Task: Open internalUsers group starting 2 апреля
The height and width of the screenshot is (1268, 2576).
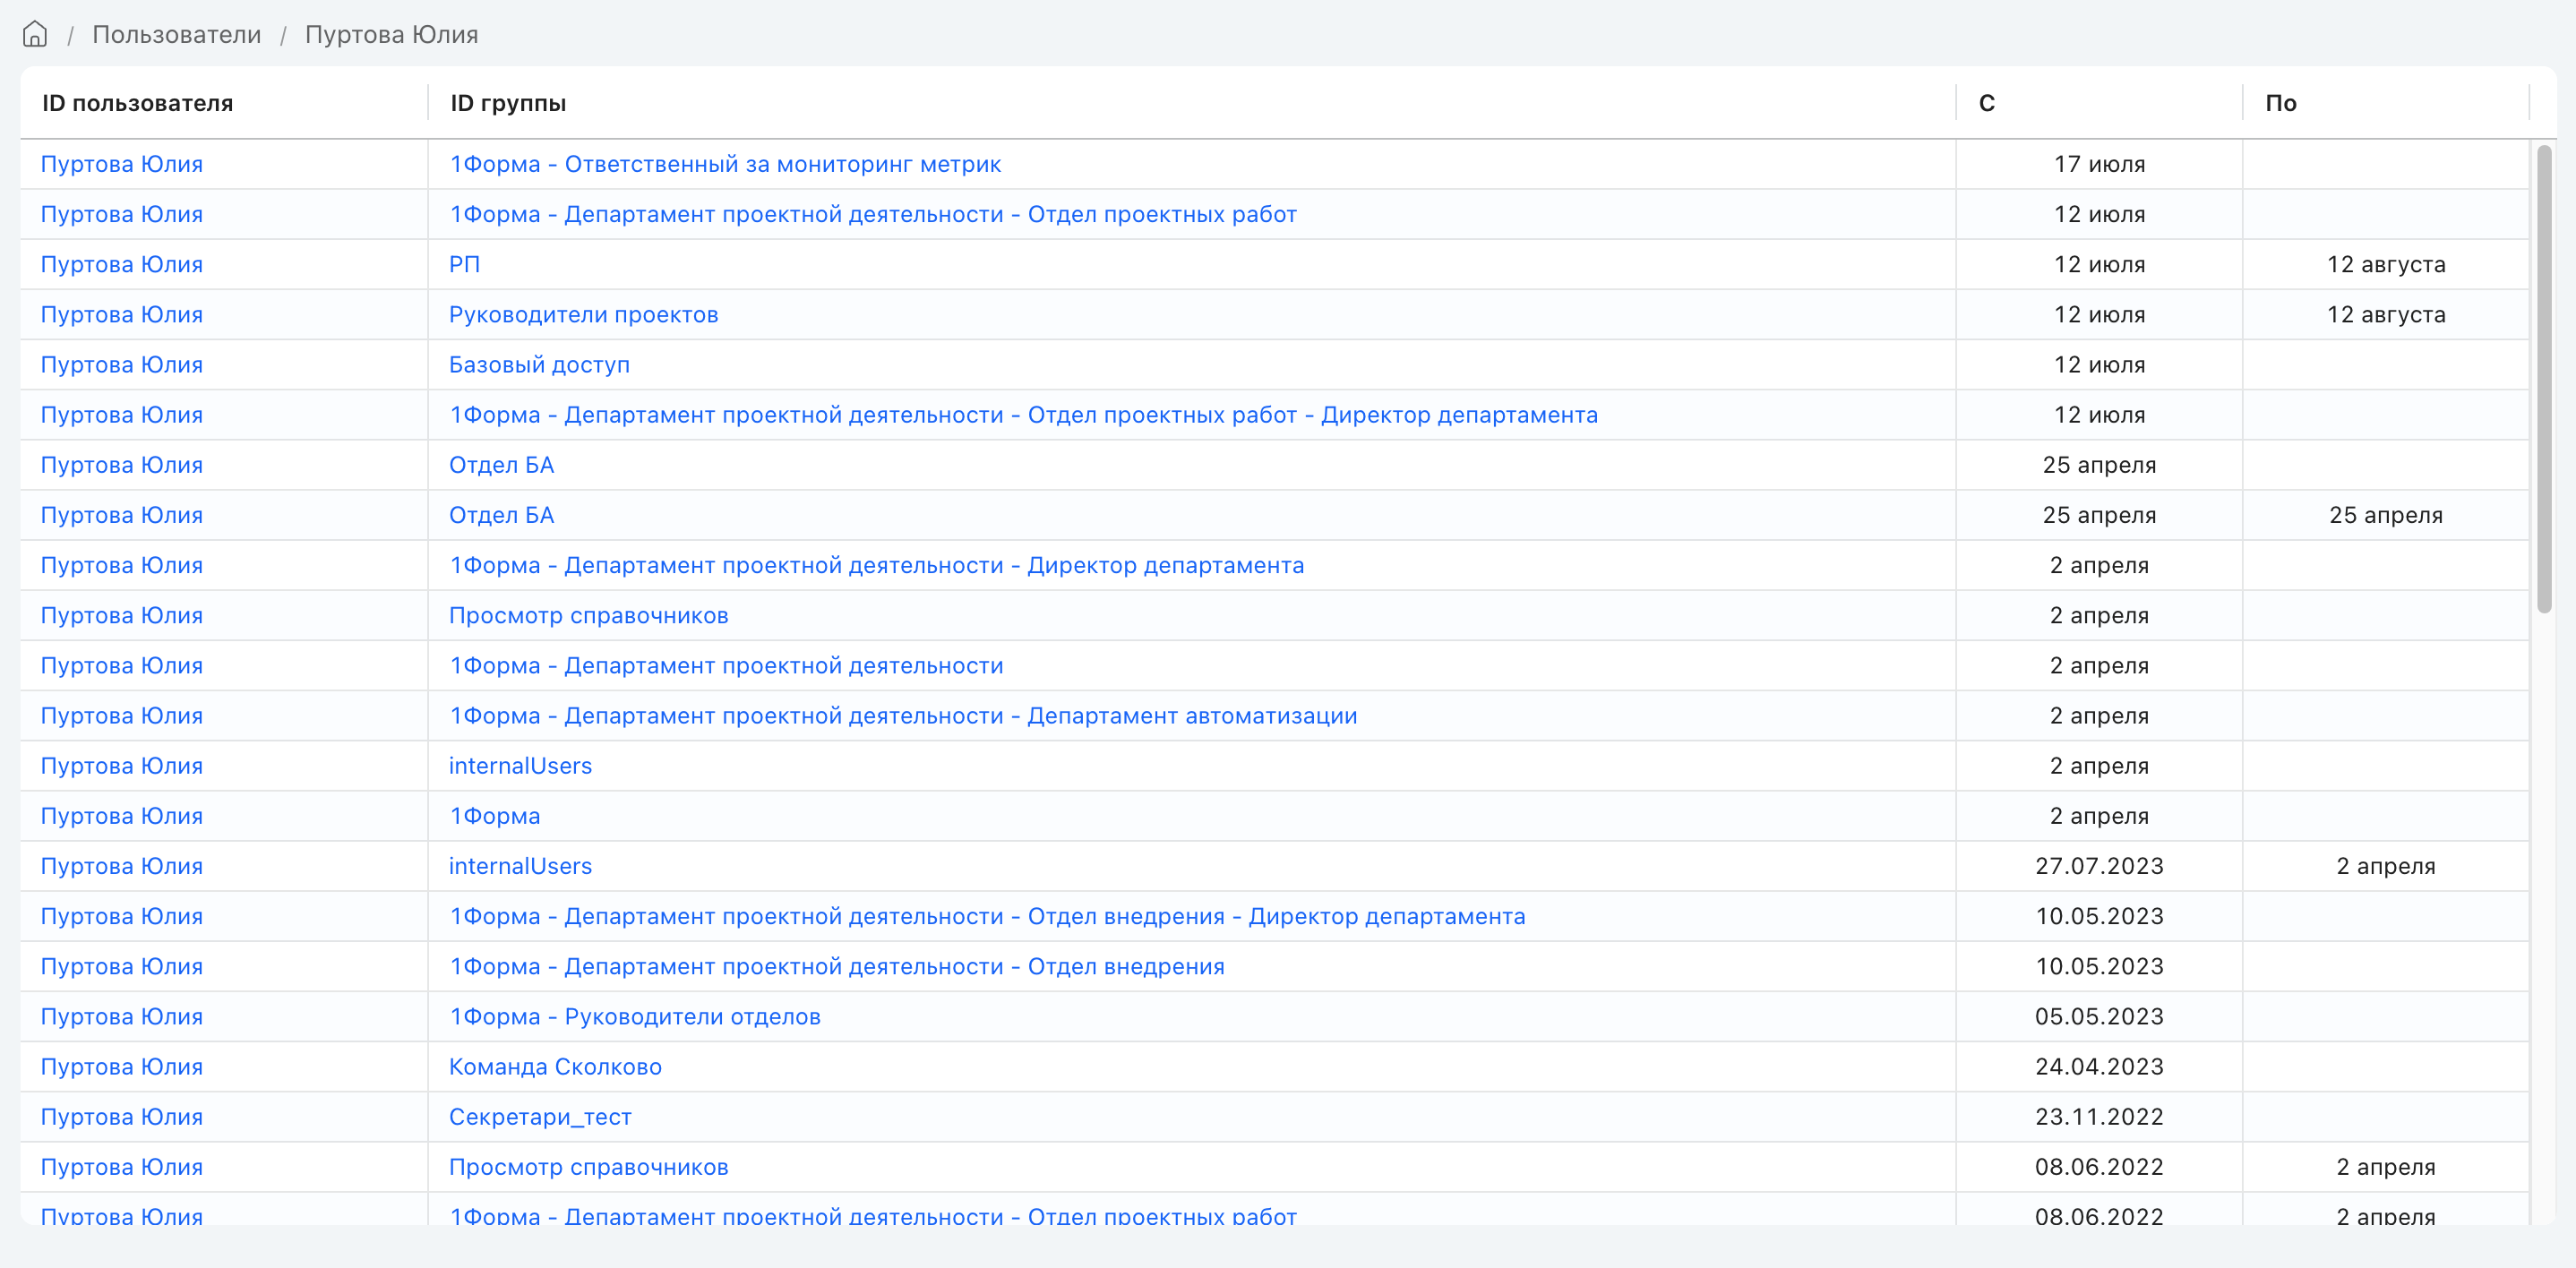Action: coord(520,765)
